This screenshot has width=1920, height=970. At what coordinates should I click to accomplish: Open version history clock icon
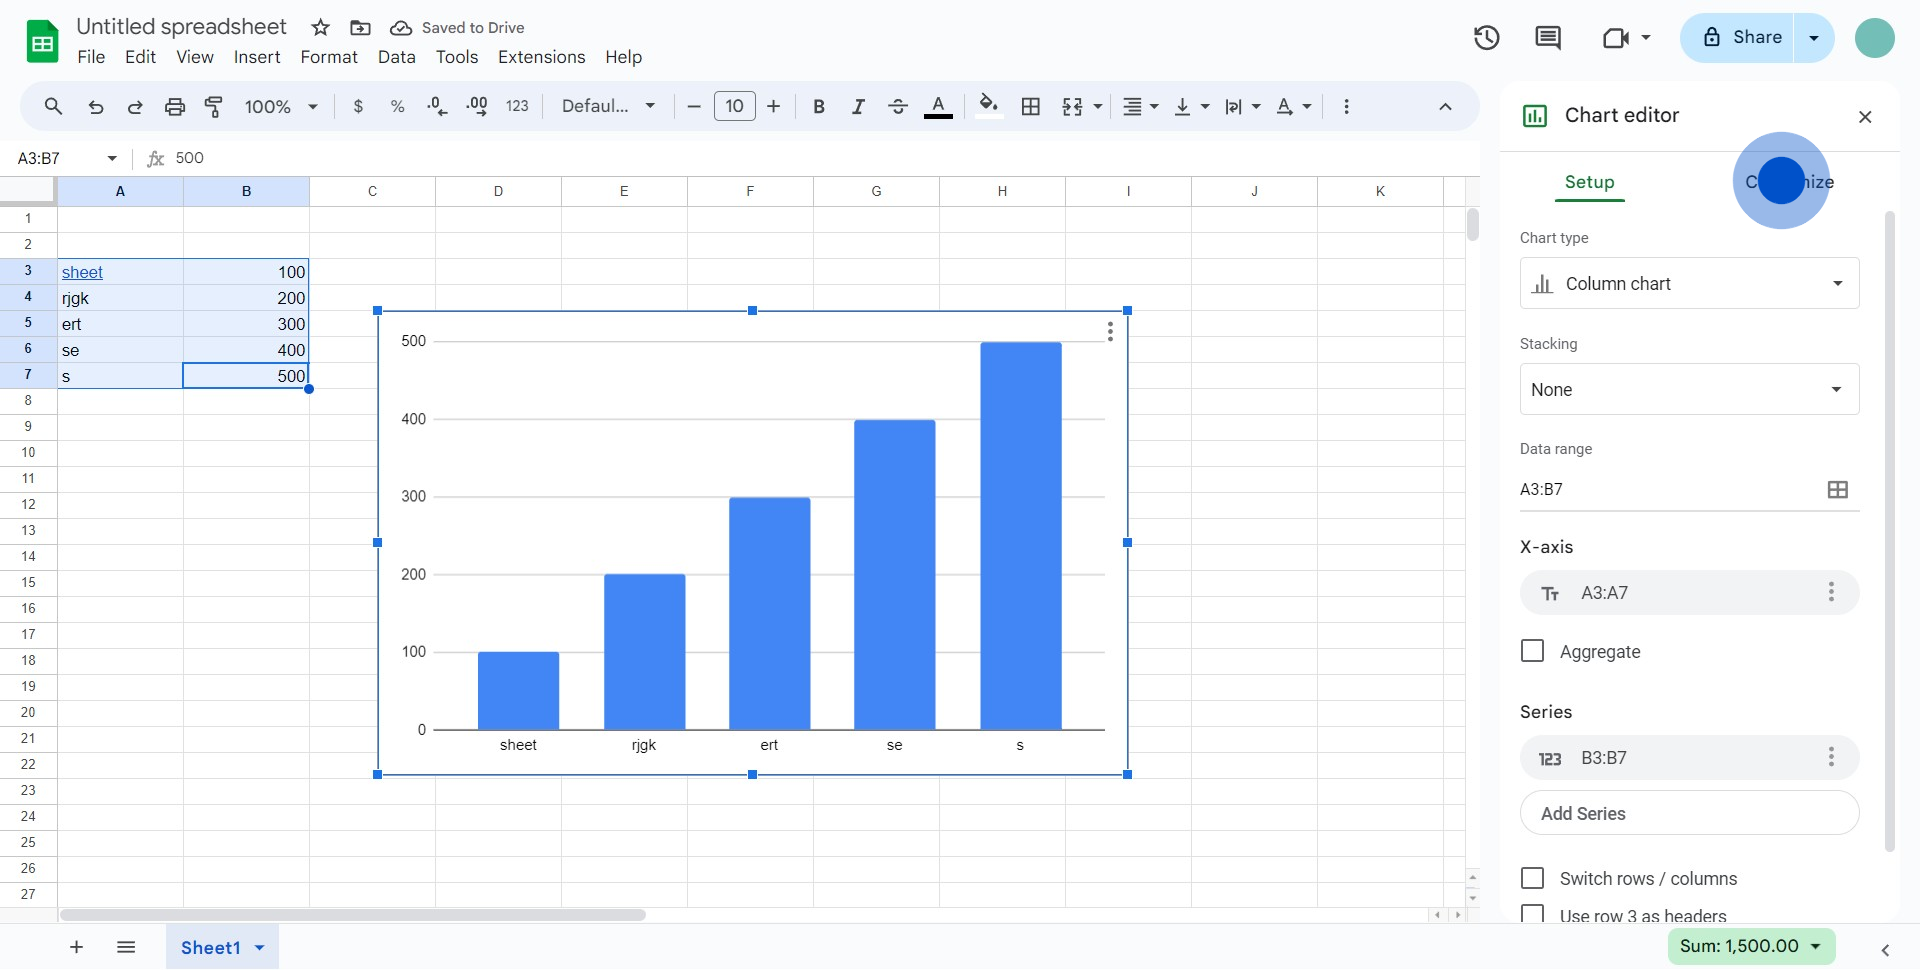tap(1487, 38)
